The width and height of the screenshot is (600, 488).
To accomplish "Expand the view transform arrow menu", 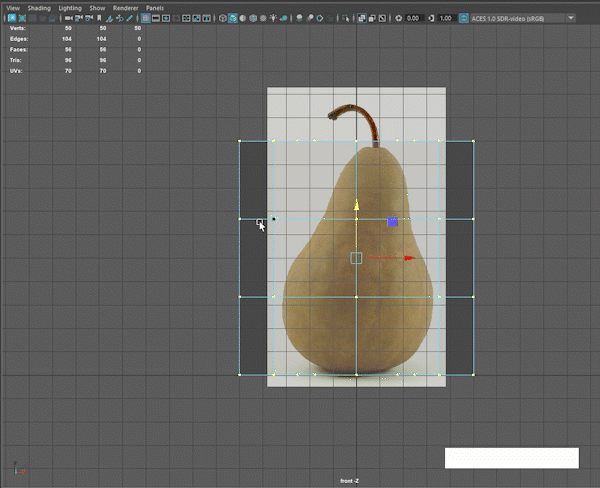I will tap(571, 18).
